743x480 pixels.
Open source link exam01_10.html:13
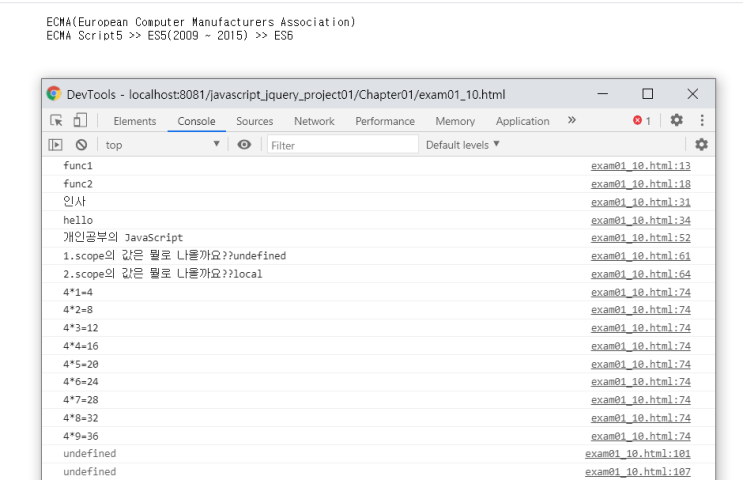[x=641, y=166]
